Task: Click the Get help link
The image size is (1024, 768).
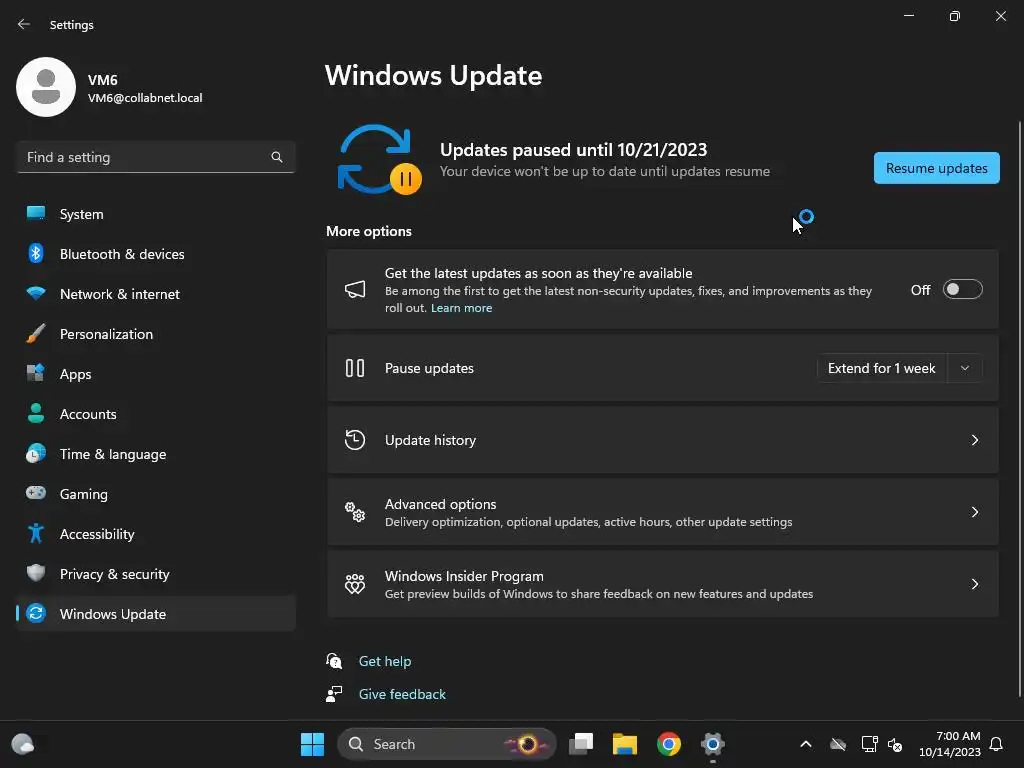Action: click(385, 661)
